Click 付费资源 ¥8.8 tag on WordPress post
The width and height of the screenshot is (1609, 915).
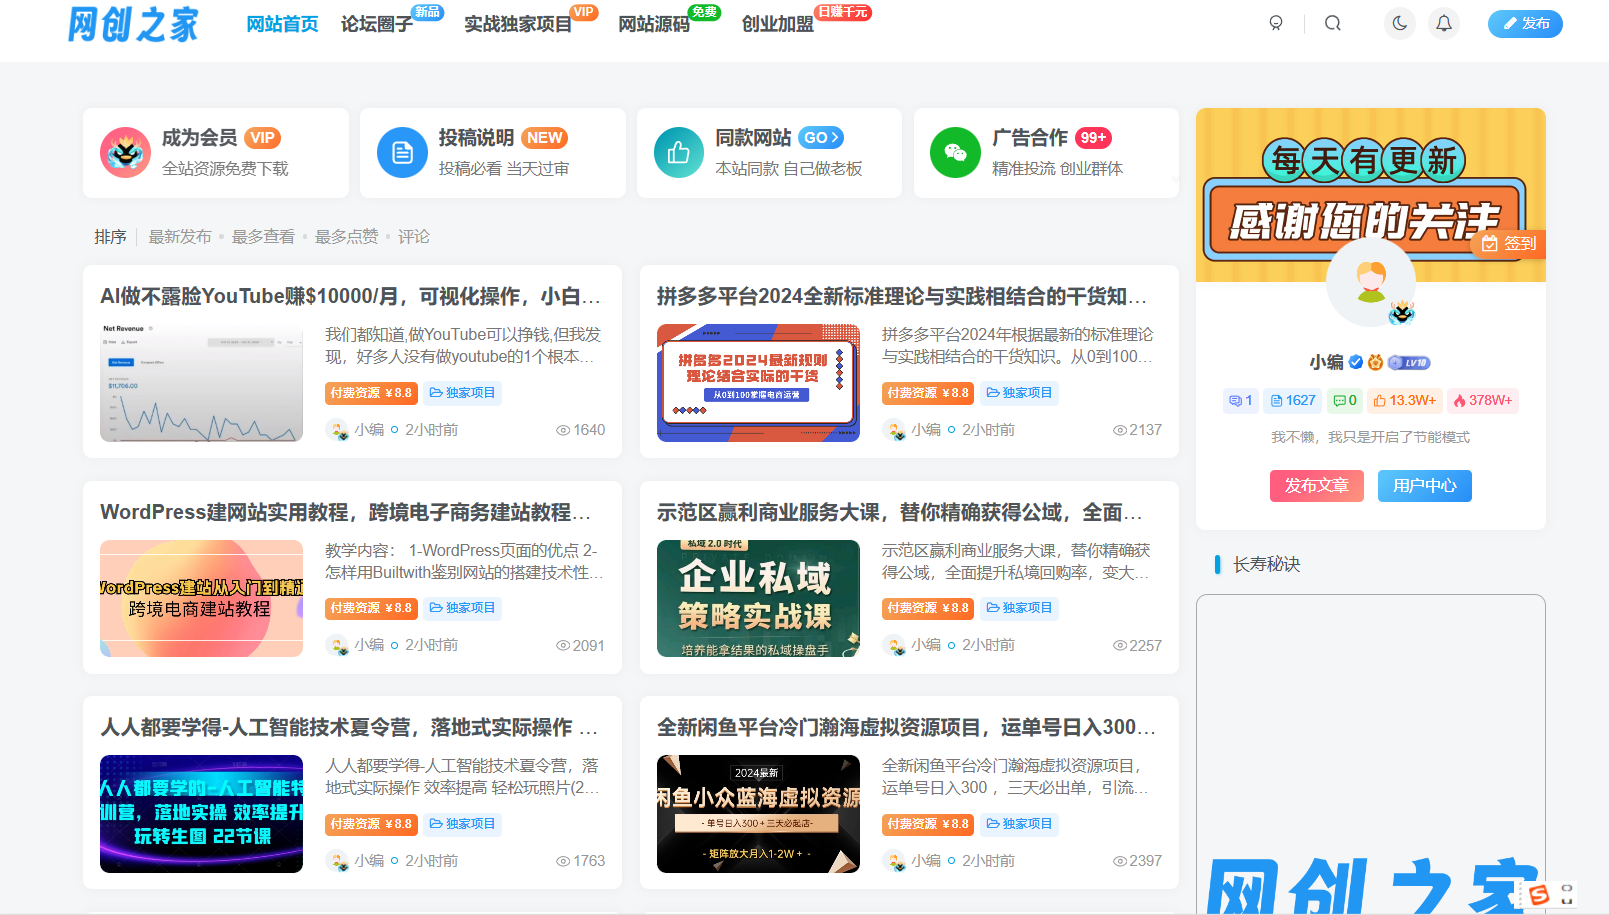tap(371, 608)
